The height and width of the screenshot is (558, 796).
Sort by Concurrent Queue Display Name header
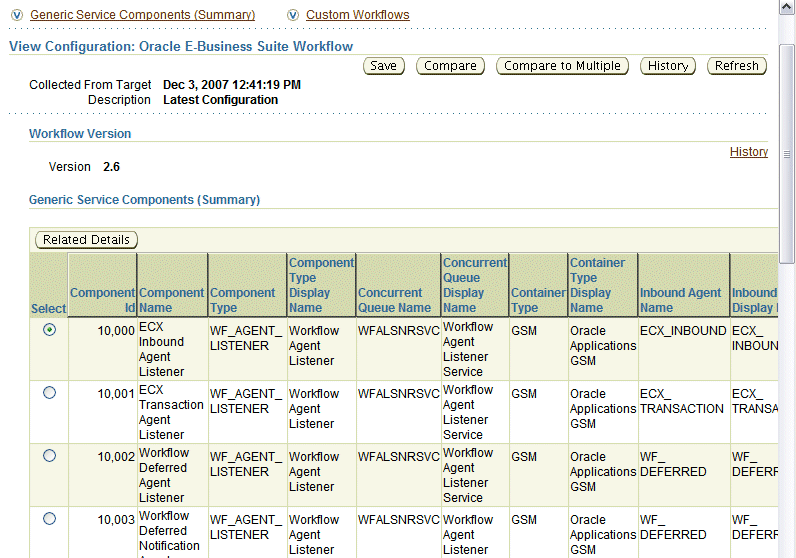(x=475, y=285)
